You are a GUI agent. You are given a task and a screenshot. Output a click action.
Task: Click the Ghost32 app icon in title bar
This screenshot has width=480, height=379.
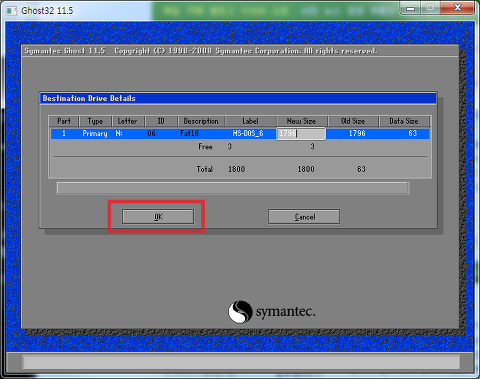(x=12, y=11)
